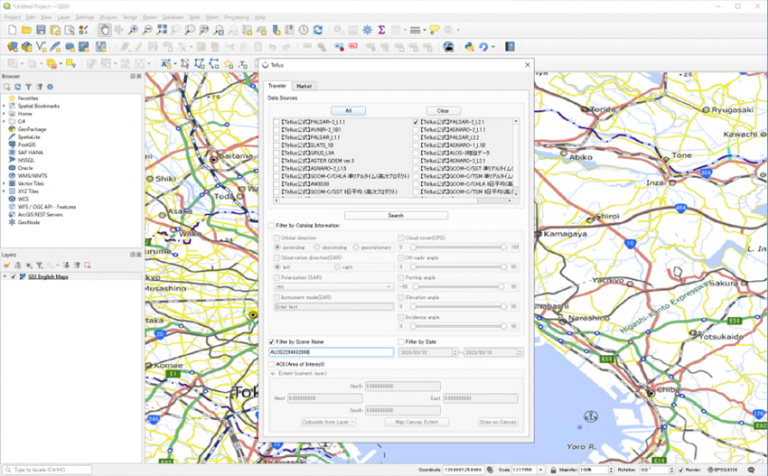Viewport: 768px width, 476px height.
Task: Check the ASTER GDEM ver.3 data source
Action: (x=277, y=161)
